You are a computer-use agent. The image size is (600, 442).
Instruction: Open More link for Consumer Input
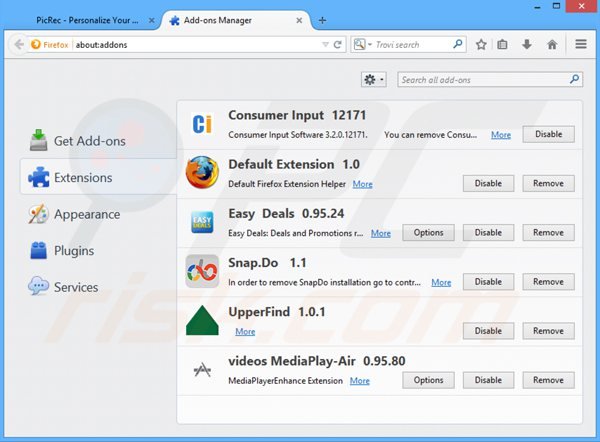click(x=501, y=135)
